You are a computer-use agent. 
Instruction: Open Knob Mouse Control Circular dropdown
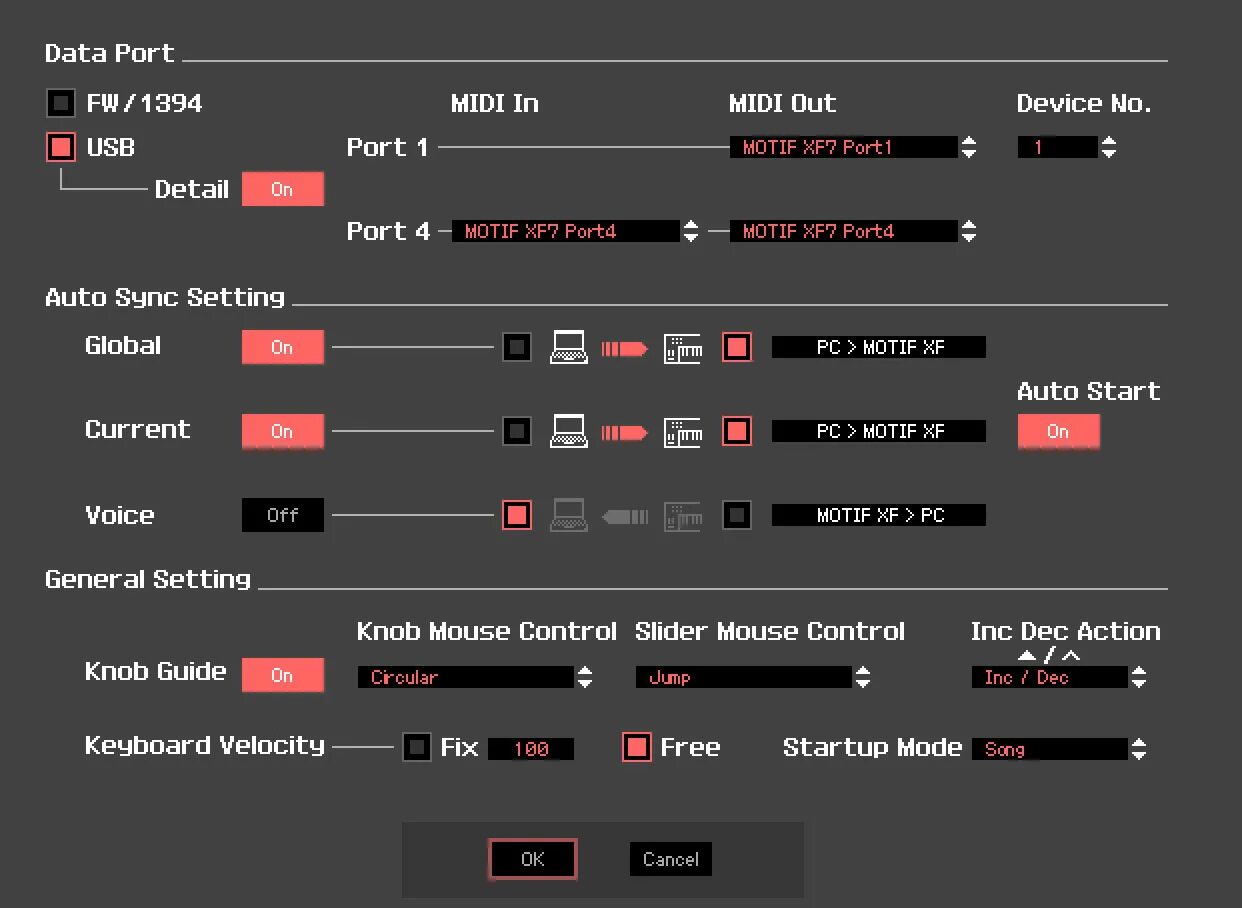pyautogui.click(x=466, y=677)
